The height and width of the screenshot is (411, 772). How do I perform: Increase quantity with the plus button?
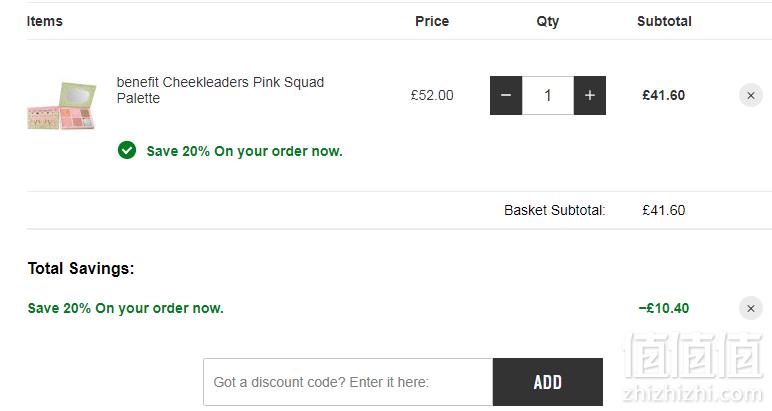pos(590,95)
